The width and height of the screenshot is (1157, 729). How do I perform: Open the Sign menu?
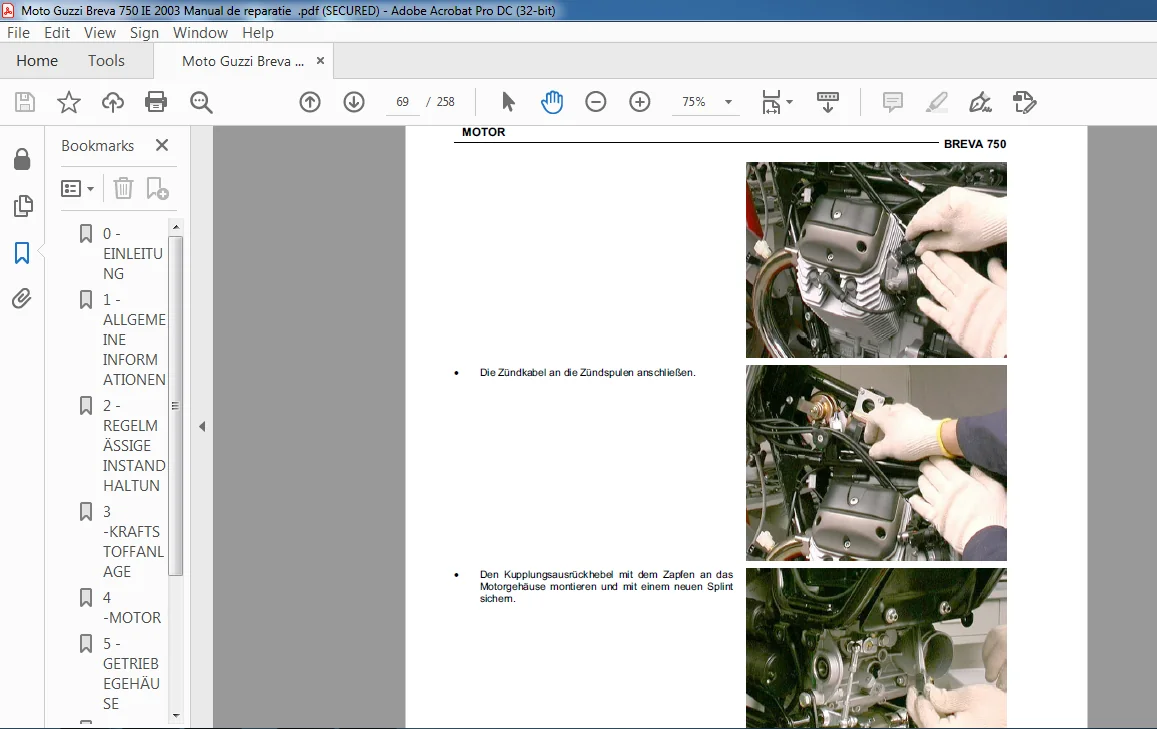click(x=144, y=32)
